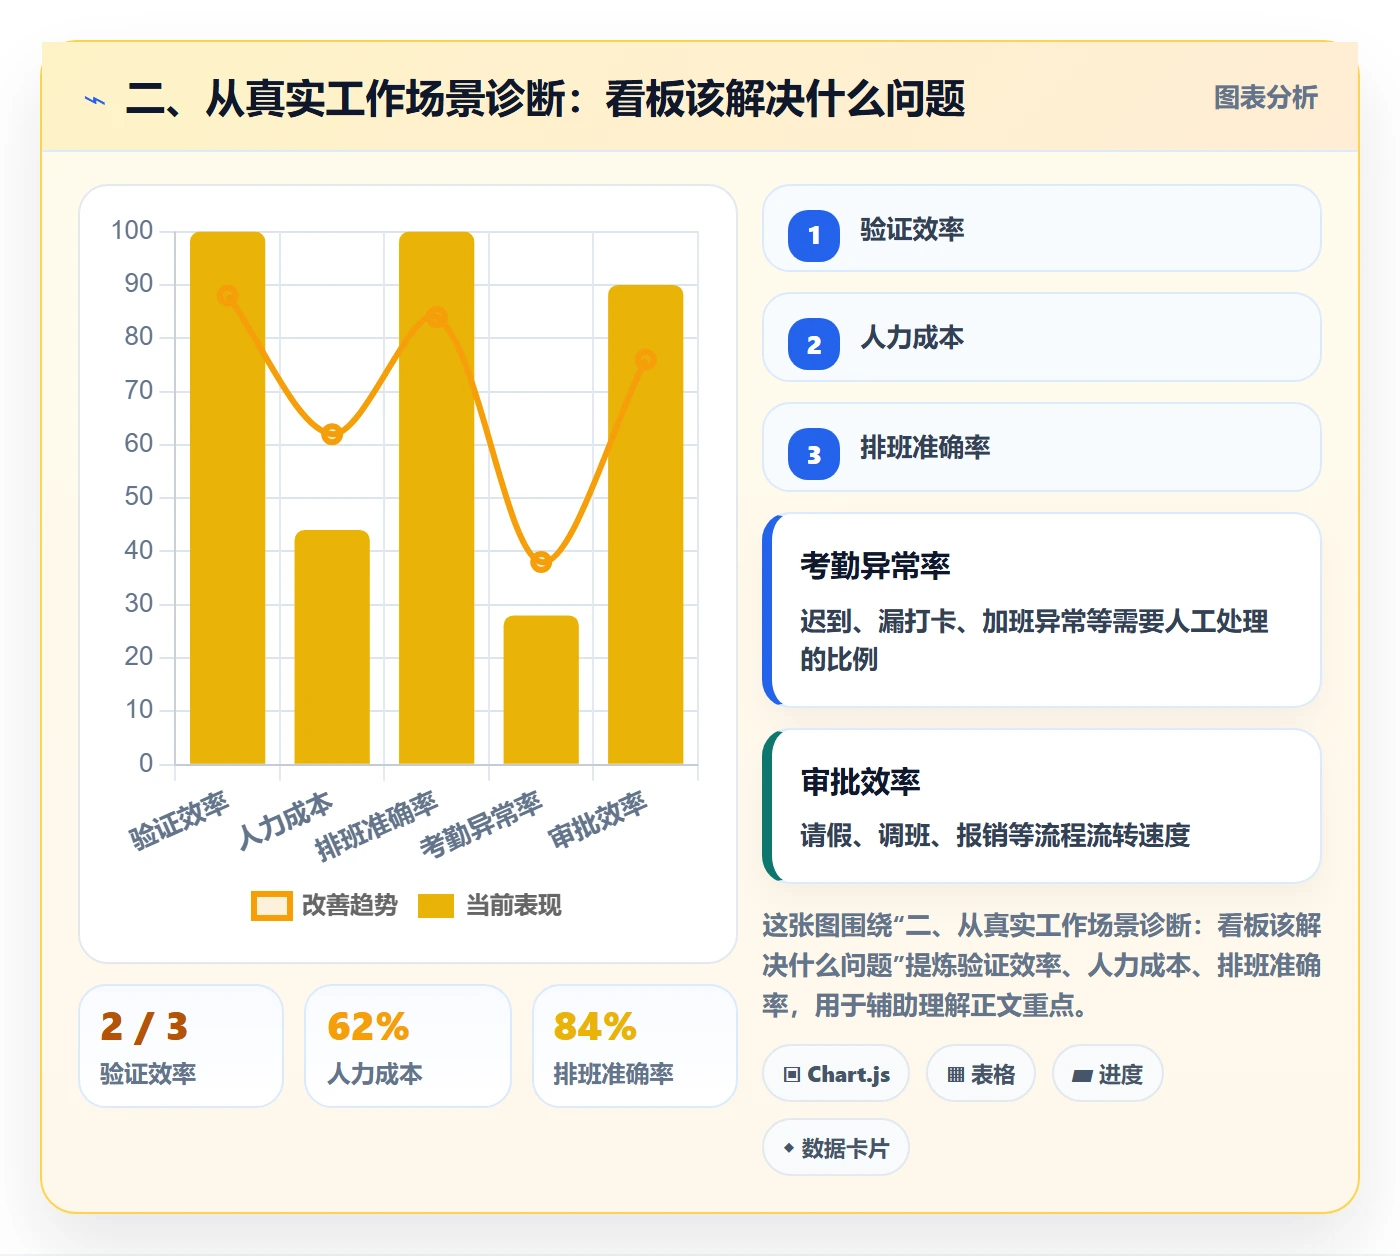1400x1256 pixels.
Task: Click the 100 y-axis tick label
Action: (x=132, y=231)
